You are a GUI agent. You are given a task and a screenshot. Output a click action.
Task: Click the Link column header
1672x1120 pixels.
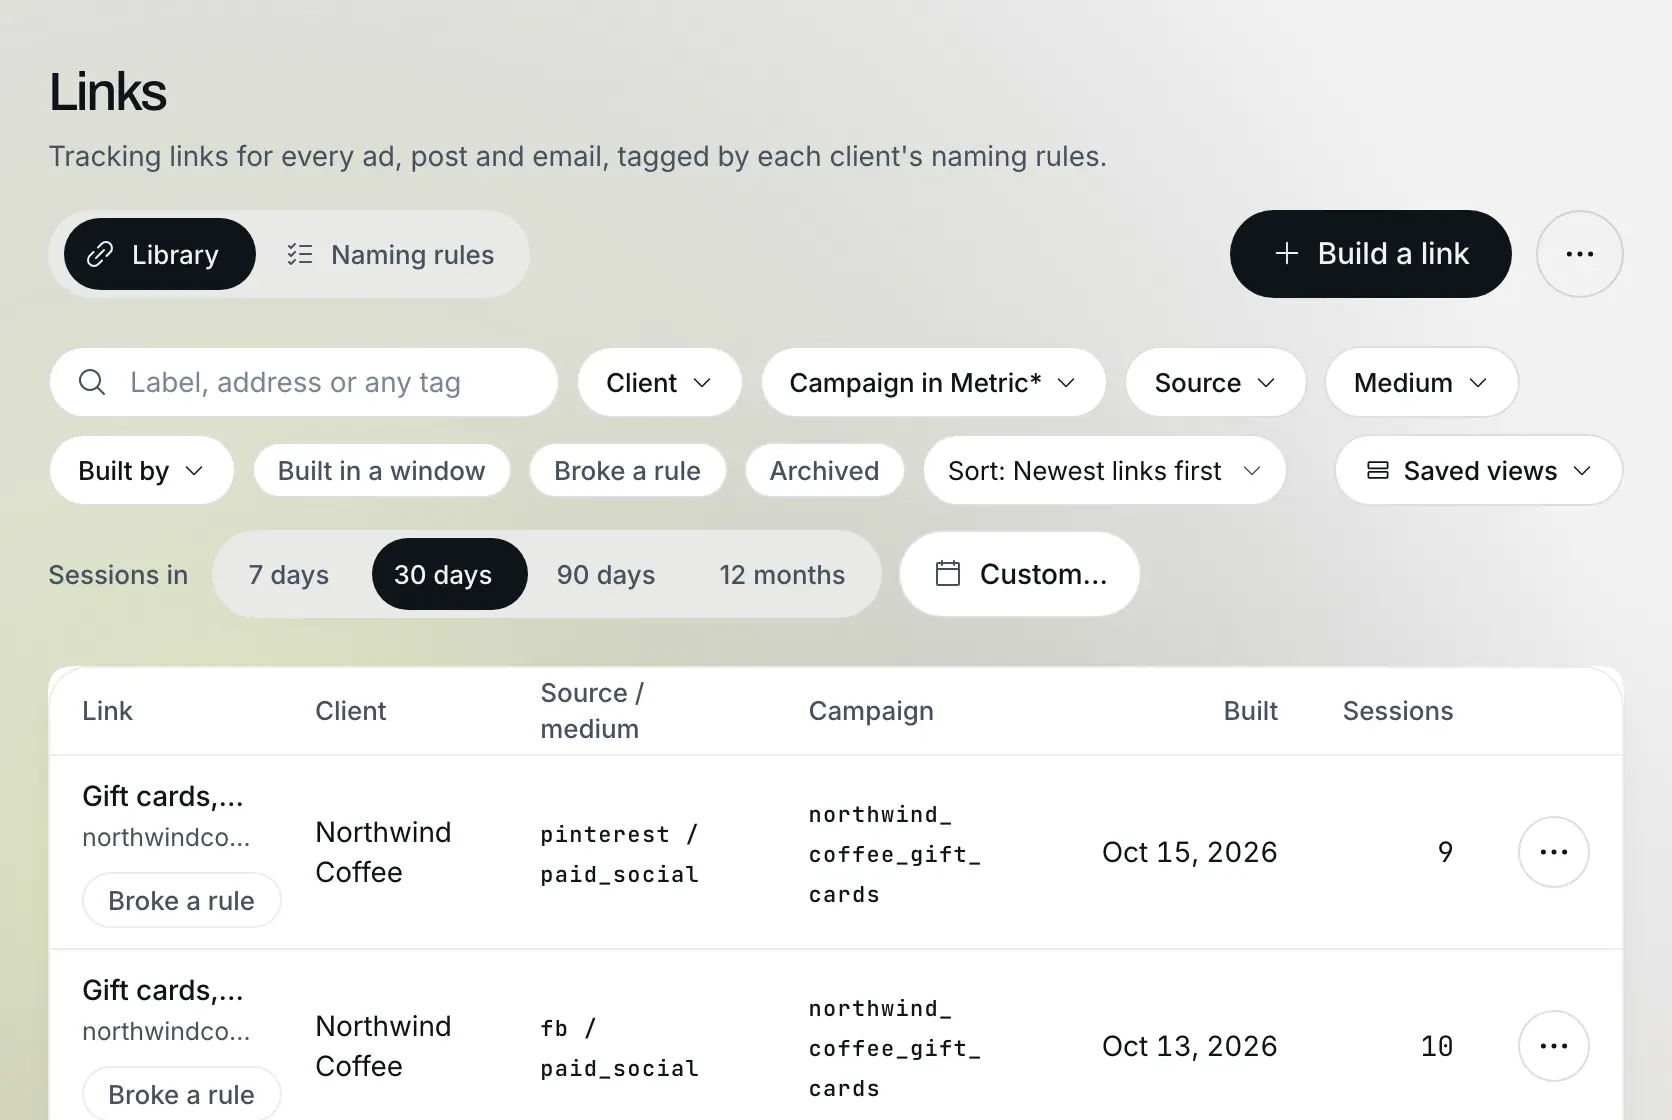tap(107, 711)
